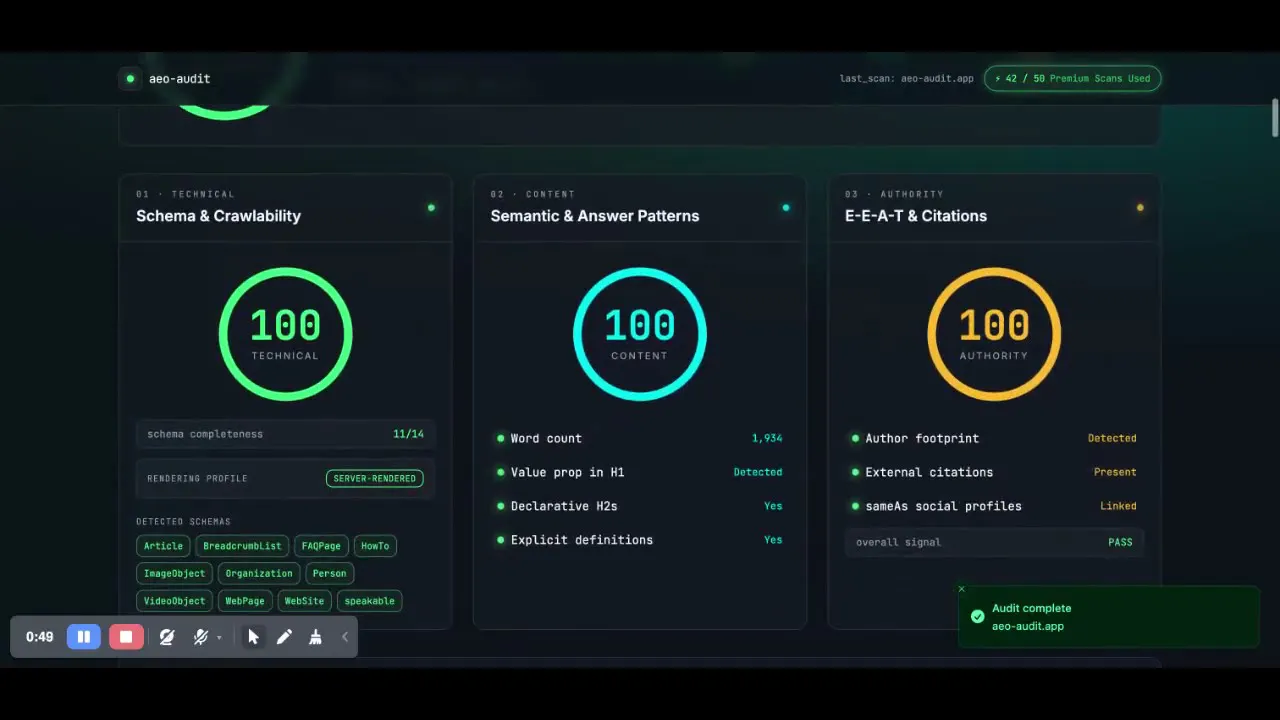Click the green Technical score ring

[x=285, y=334]
